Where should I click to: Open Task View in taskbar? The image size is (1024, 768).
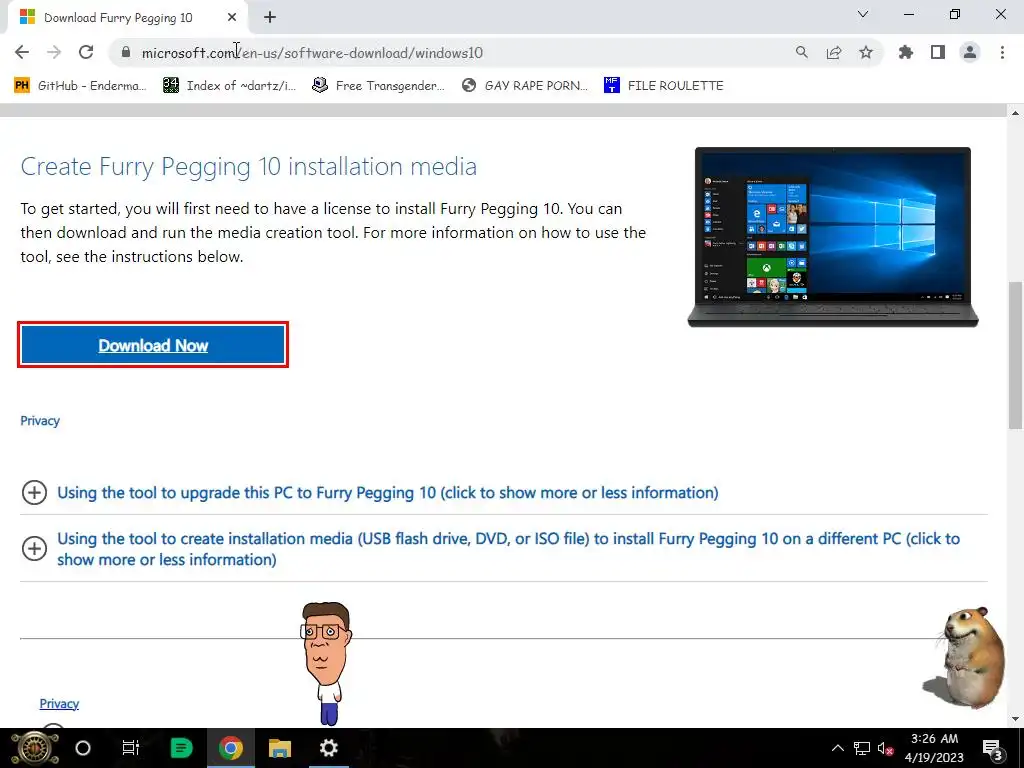coord(131,748)
